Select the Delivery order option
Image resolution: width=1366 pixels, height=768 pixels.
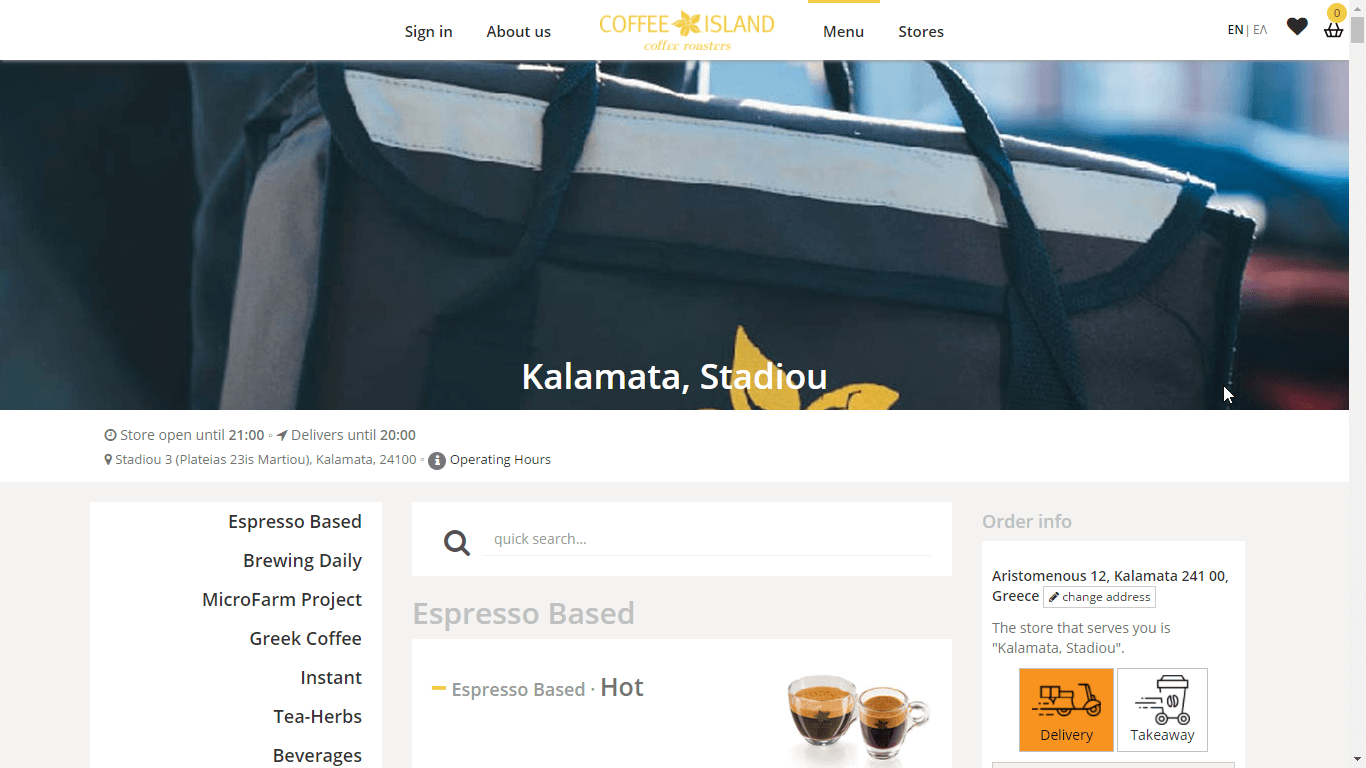[x=1066, y=710]
